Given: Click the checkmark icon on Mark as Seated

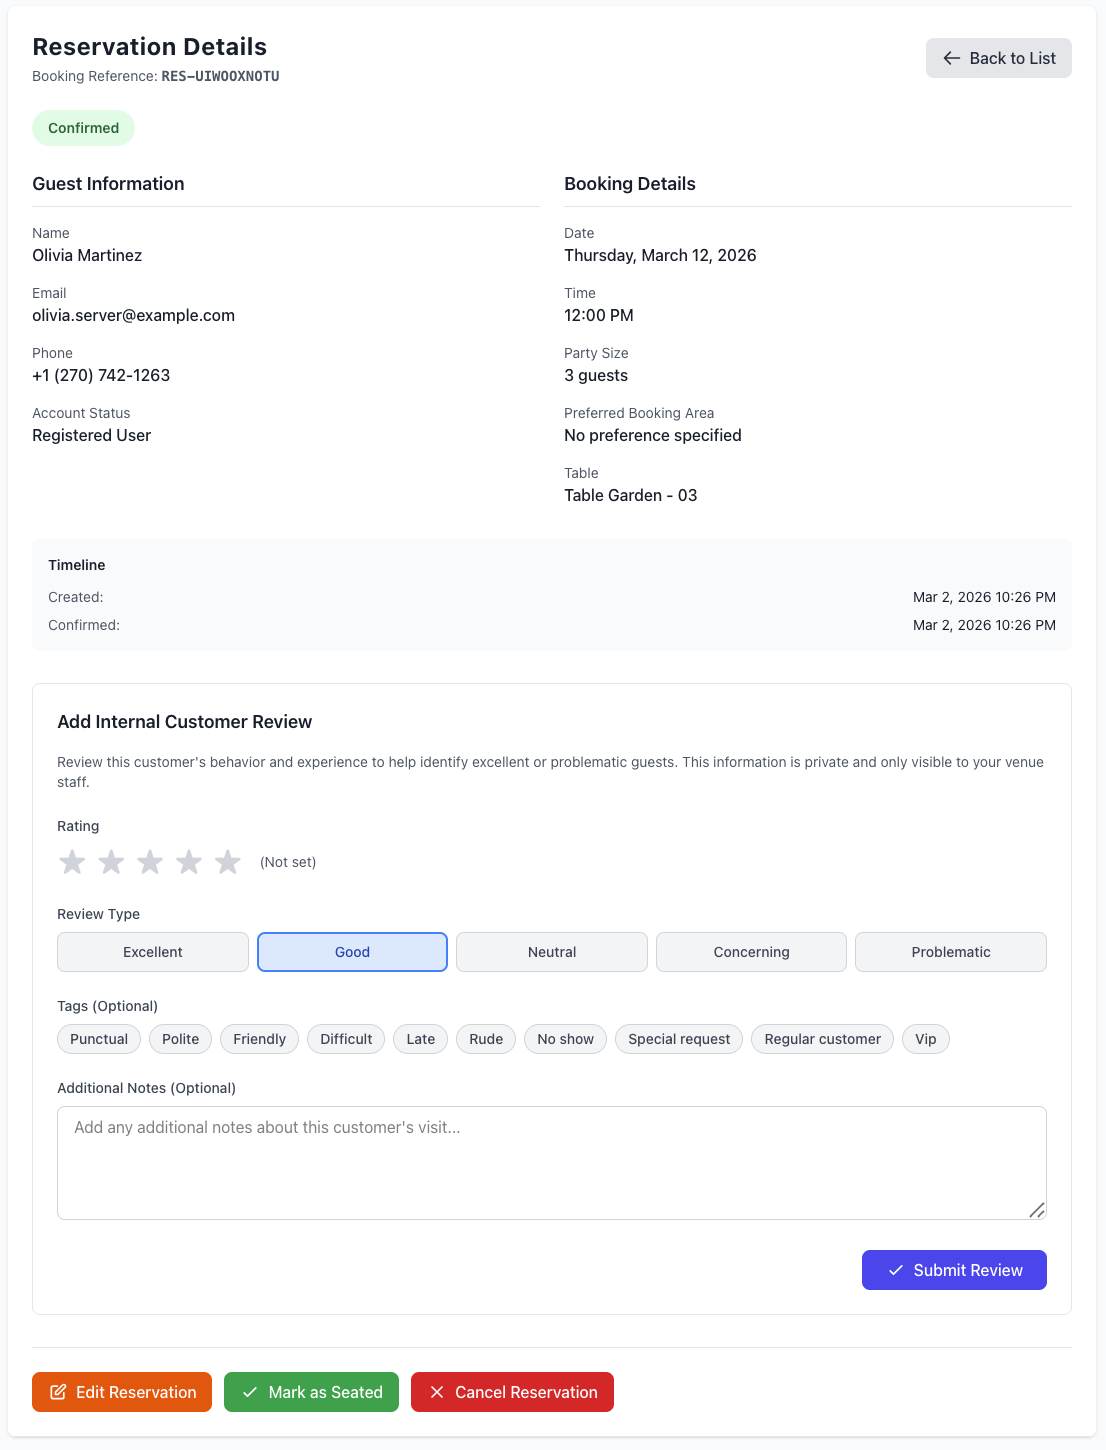Looking at the screenshot, I should pos(249,1391).
